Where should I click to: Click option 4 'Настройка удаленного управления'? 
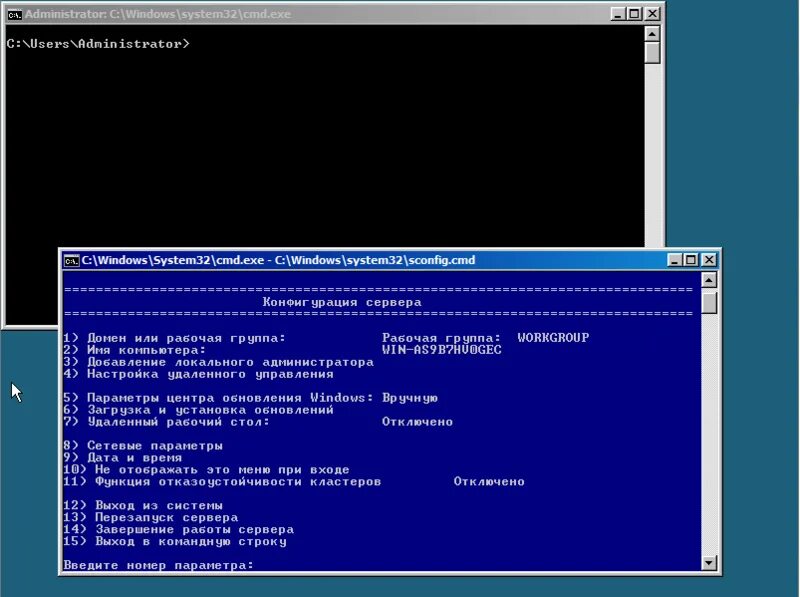(198, 374)
